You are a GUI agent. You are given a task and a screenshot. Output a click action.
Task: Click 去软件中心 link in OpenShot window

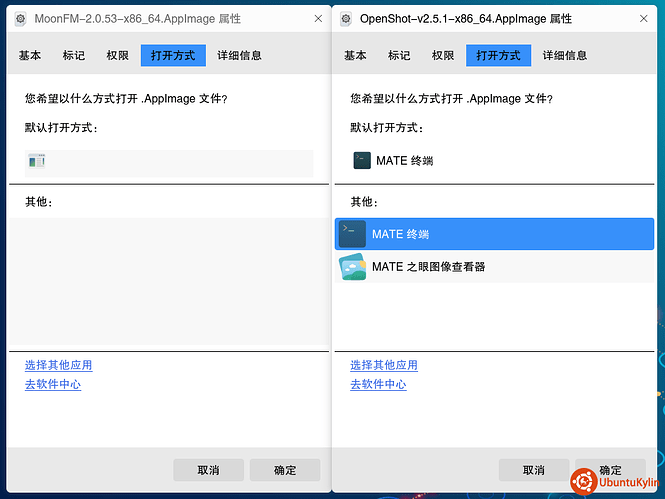pos(378,384)
